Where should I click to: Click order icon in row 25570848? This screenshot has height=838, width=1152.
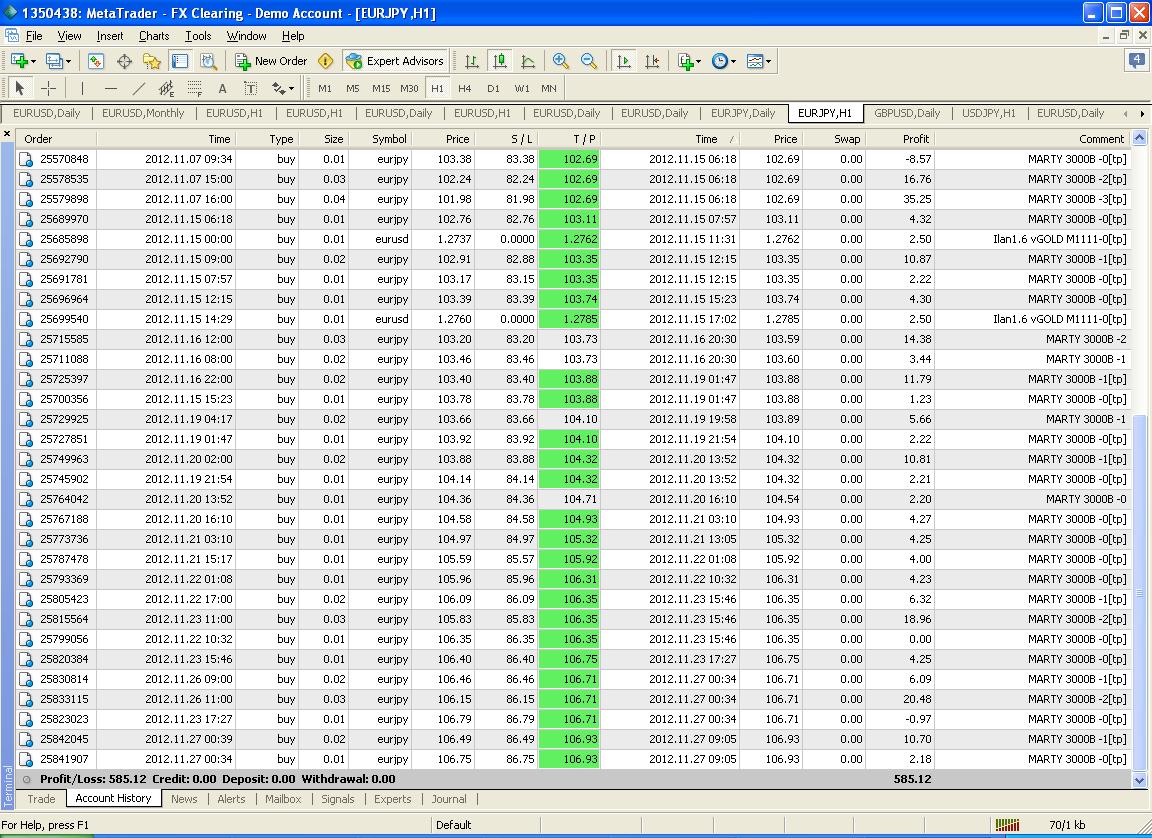[26, 159]
